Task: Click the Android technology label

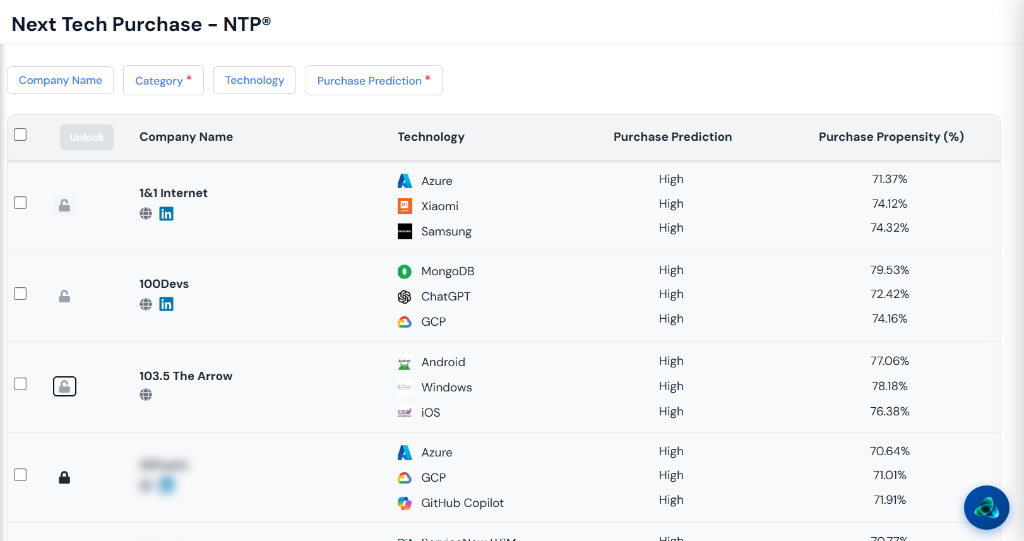Action: point(443,362)
